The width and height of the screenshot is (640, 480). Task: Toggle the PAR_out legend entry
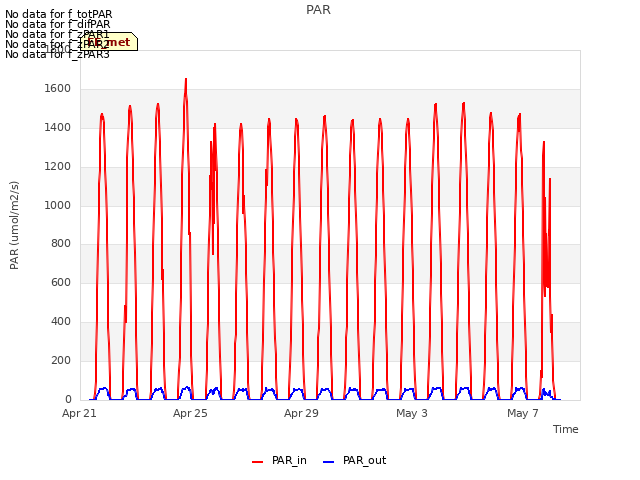(354, 461)
